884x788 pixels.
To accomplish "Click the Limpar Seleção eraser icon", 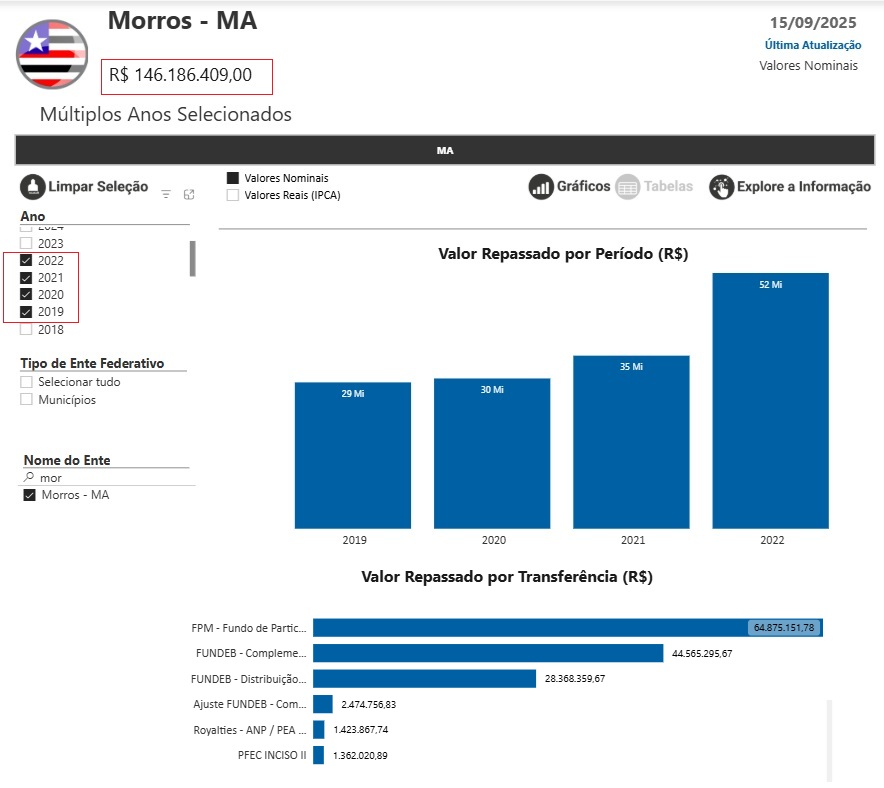I will [33, 187].
